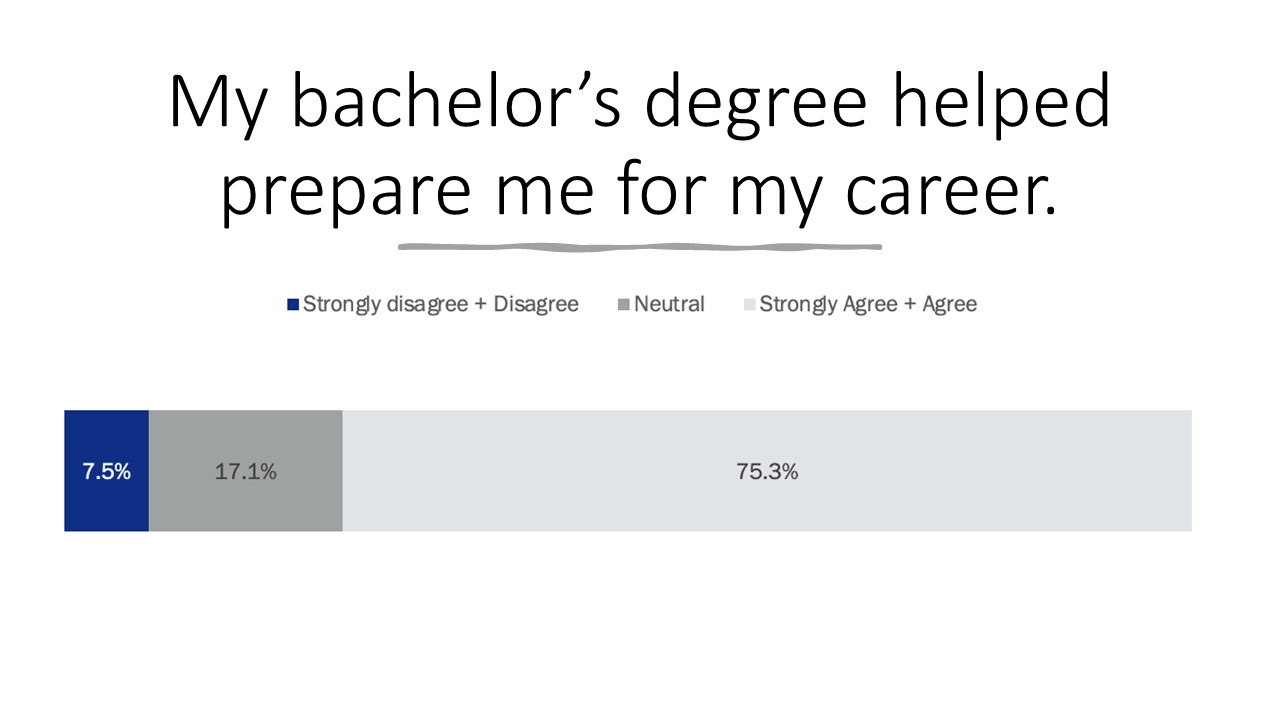The width and height of the screenshot is (1280, 720).
Task: Click the 75.3% data label
Action: pyautogui.click(x=767, y=472)
